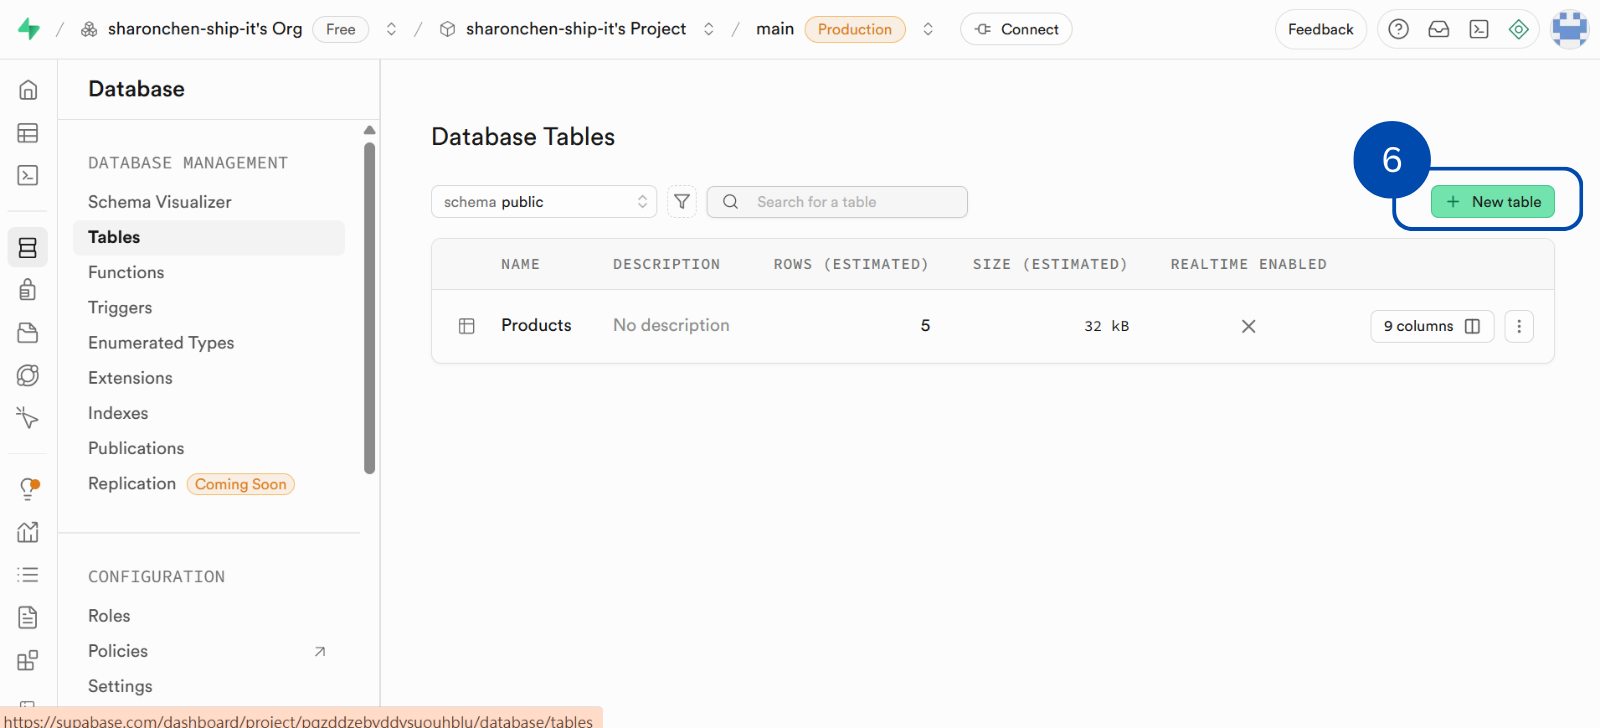Click the 9 columns button
Viewport: 1600px width, 728px height.
[1431, 326]
